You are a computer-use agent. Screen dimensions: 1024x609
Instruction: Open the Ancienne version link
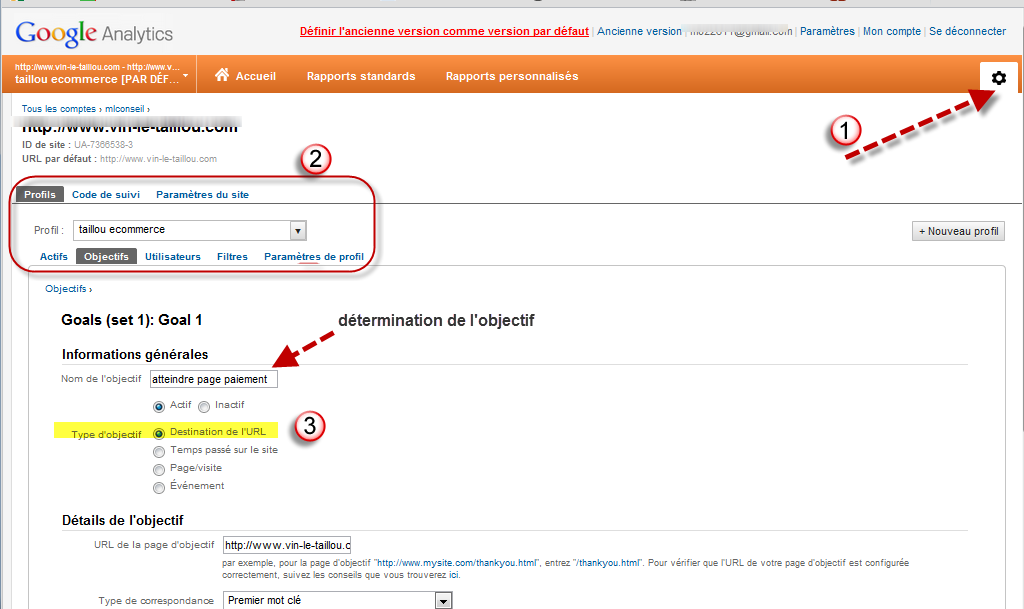(639, 31)
